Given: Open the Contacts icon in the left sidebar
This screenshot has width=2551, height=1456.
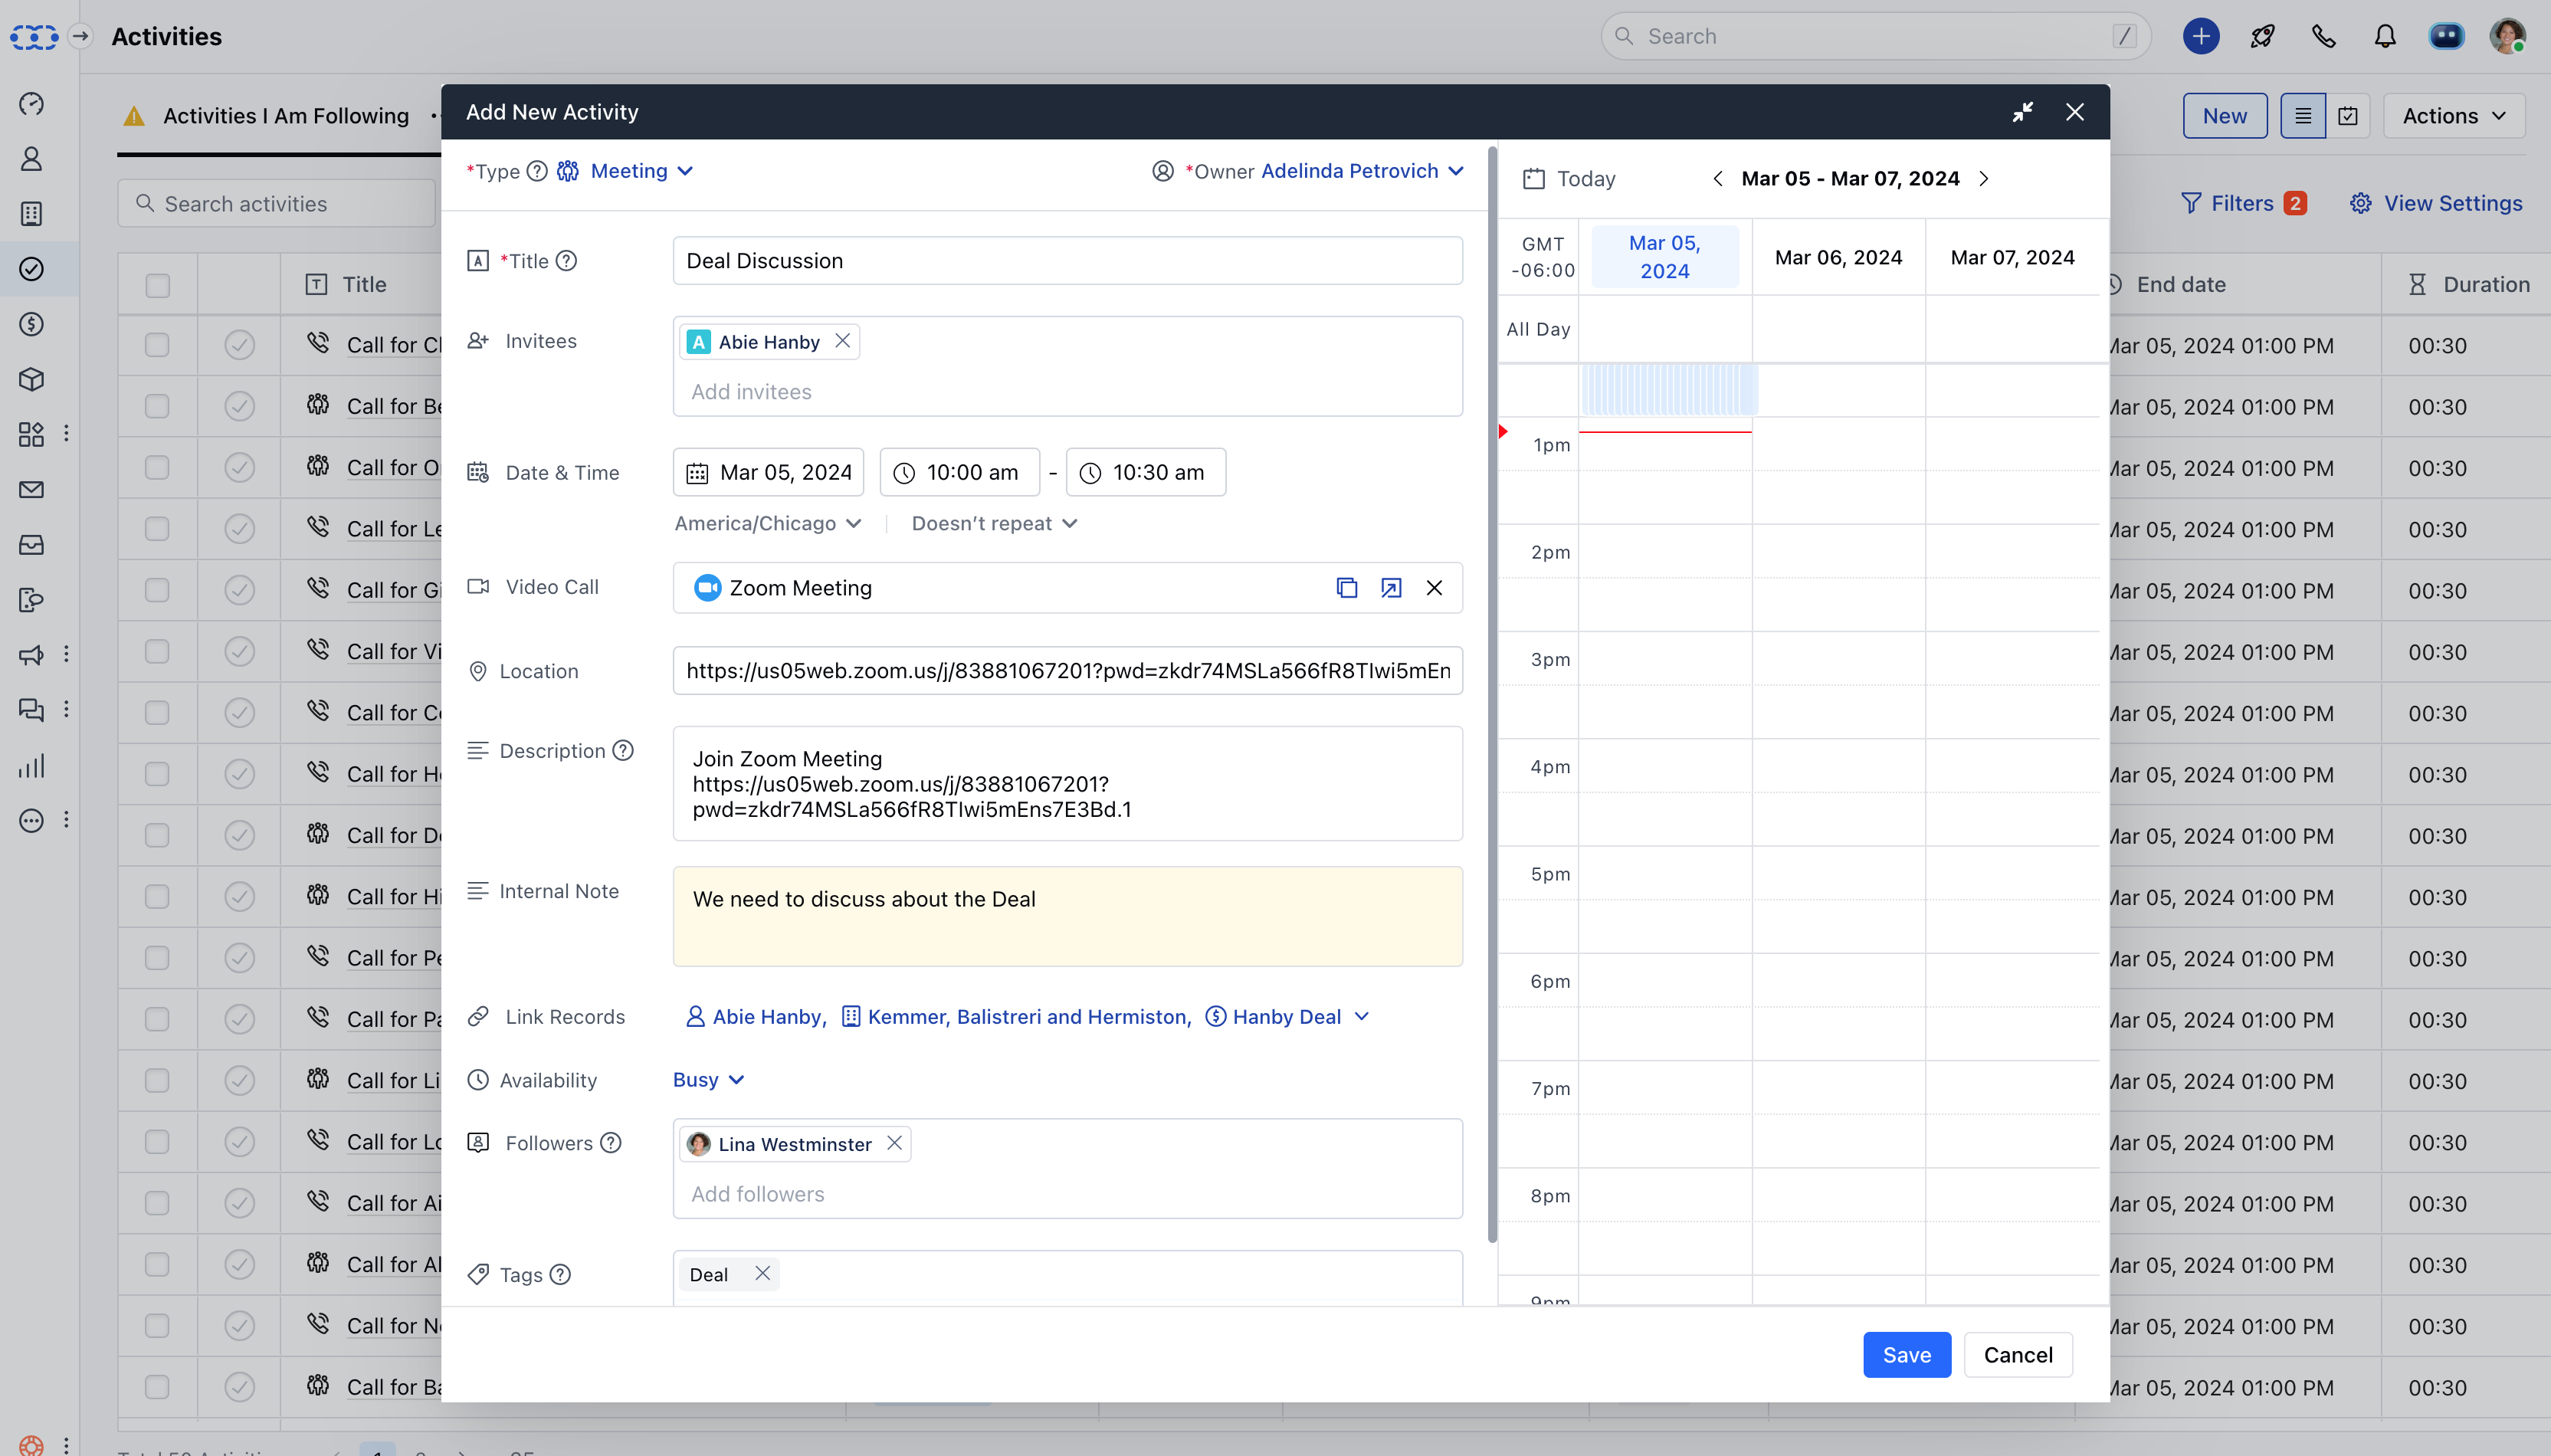Looking at the screenshot, I should click(x=31, y=158).
